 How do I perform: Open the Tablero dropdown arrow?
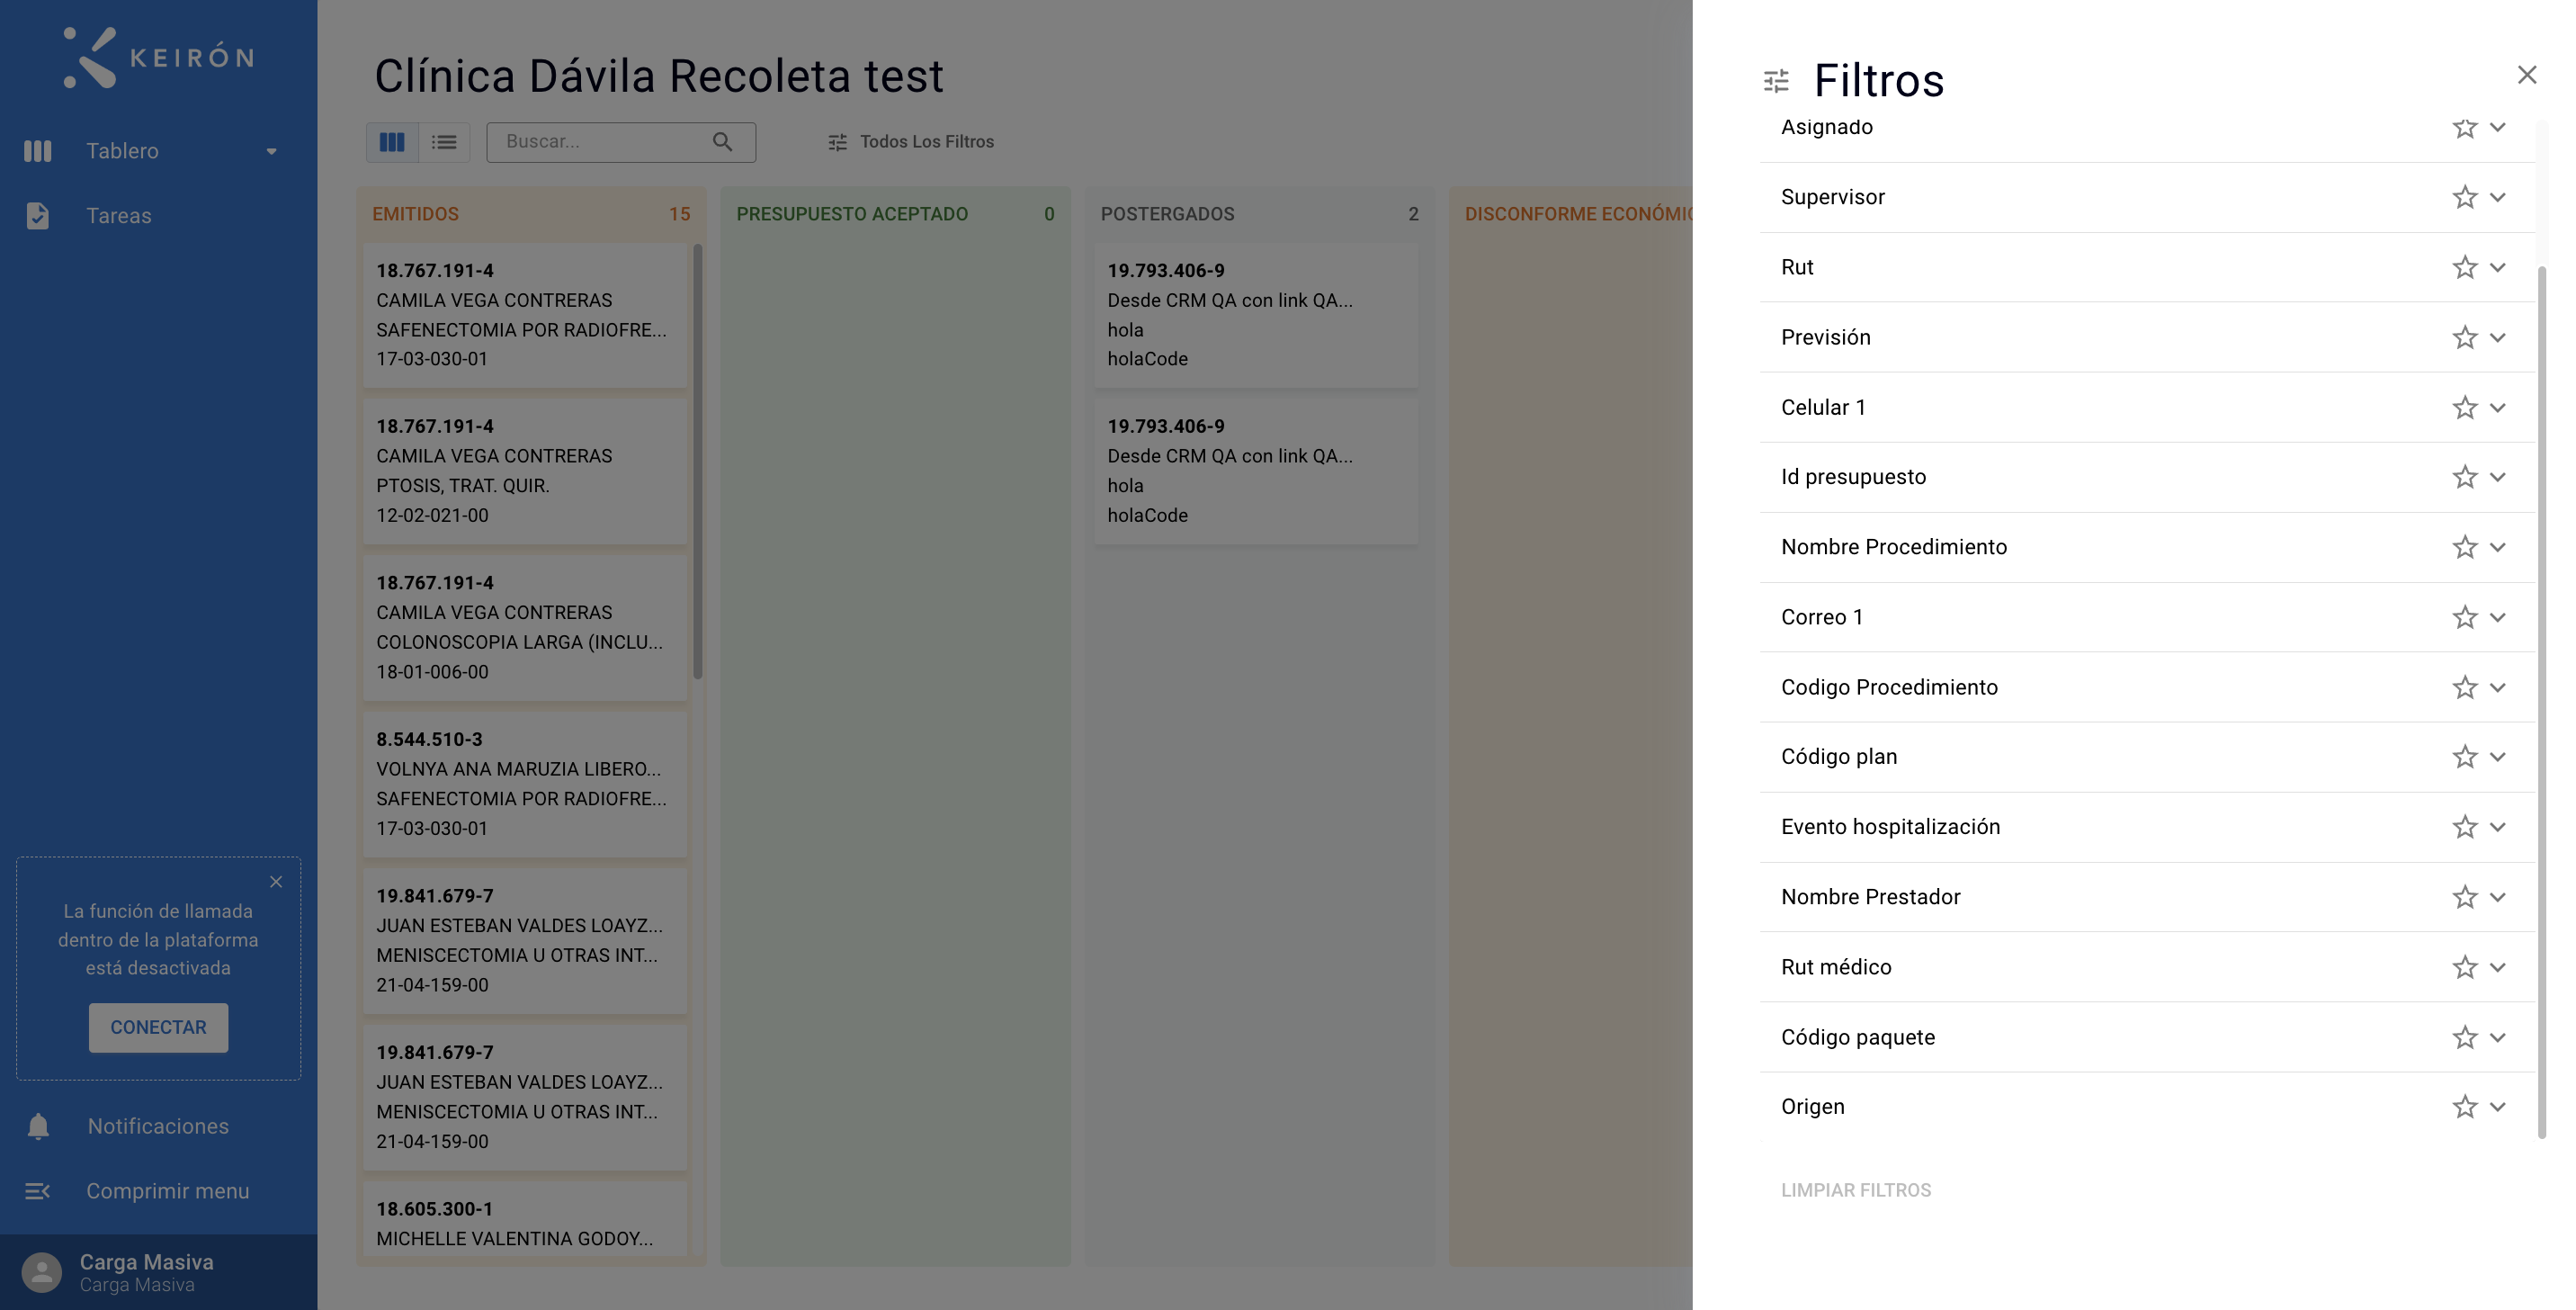271,152
